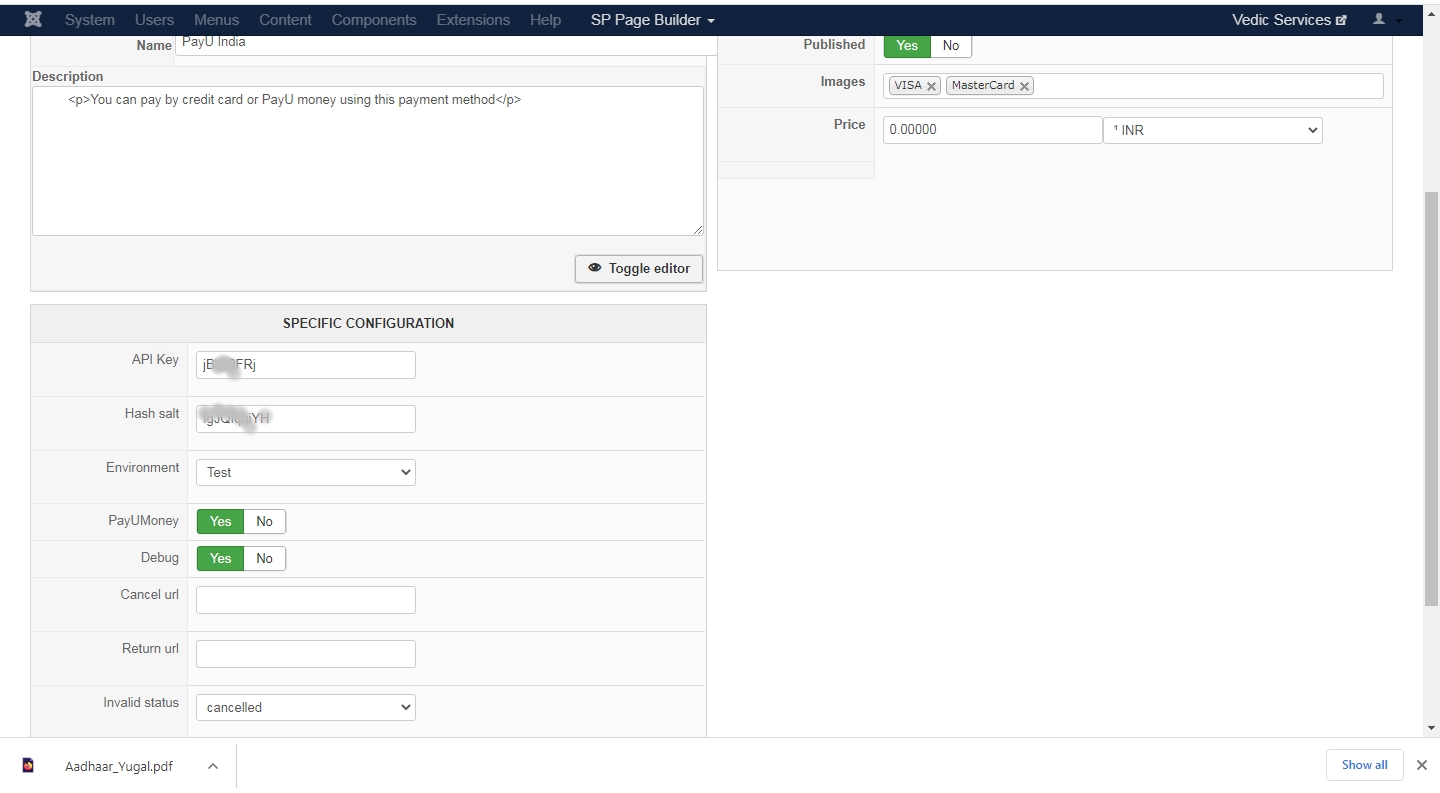The image size is (1440, 793).
Task: Turn Debug on with Yes
Action: point(221,558)
